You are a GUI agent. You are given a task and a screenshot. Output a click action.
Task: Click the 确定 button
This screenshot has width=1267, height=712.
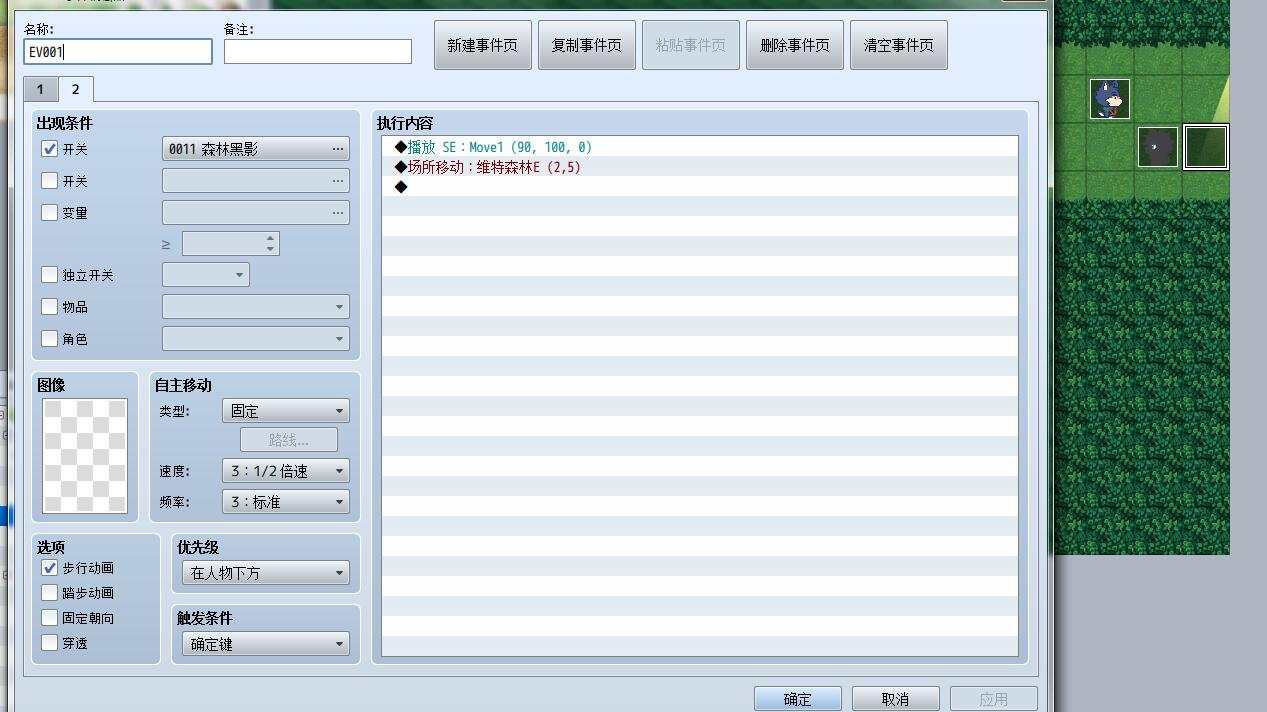pos(798,699)
